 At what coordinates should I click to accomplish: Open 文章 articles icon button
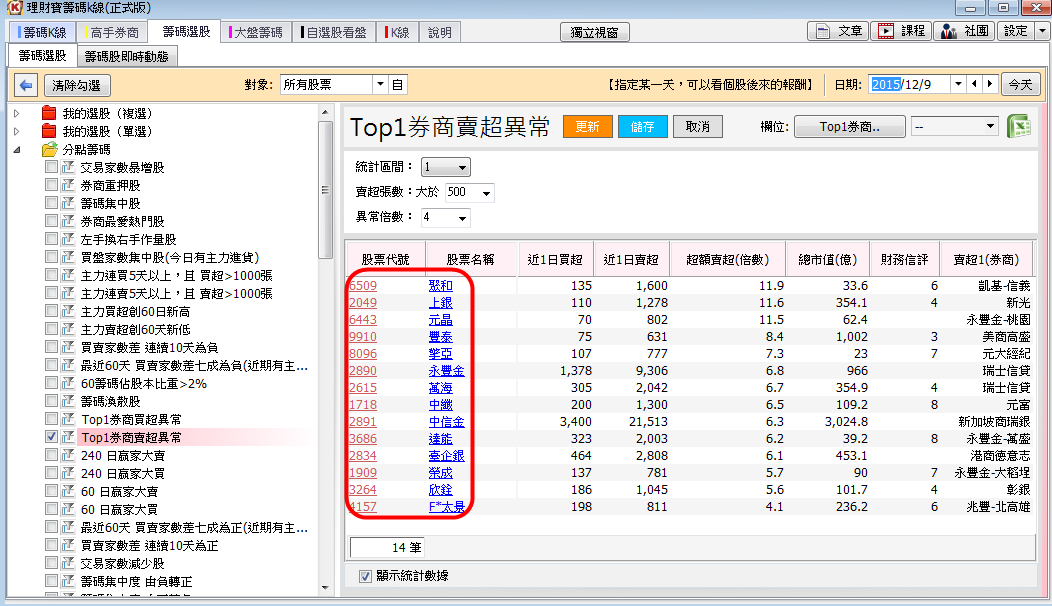pos(838,32)
